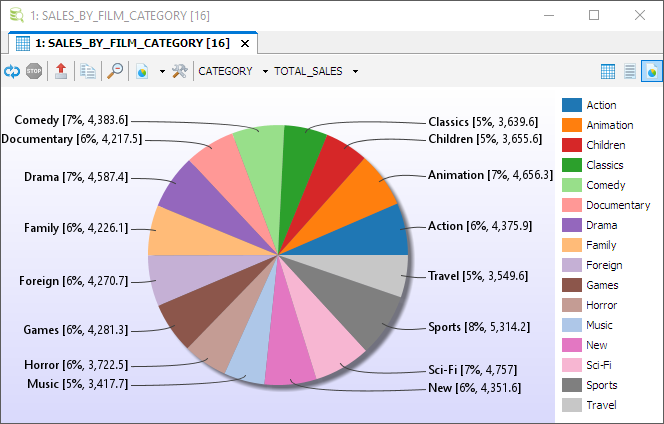Screen dimensions: 664x424
Task: Open chart settings with the tools icon
Action: pos(180,71)
